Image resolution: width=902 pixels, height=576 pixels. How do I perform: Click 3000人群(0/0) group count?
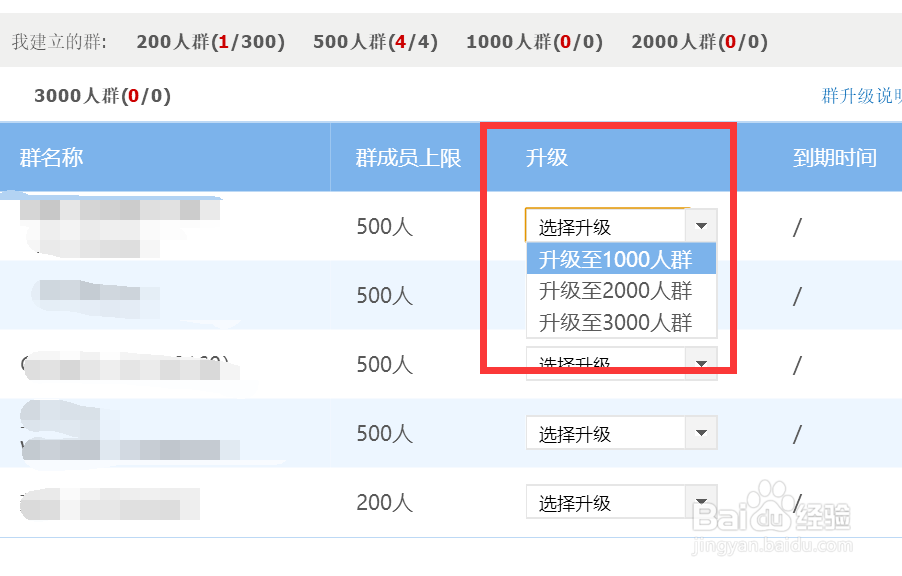tap(102, 96)
